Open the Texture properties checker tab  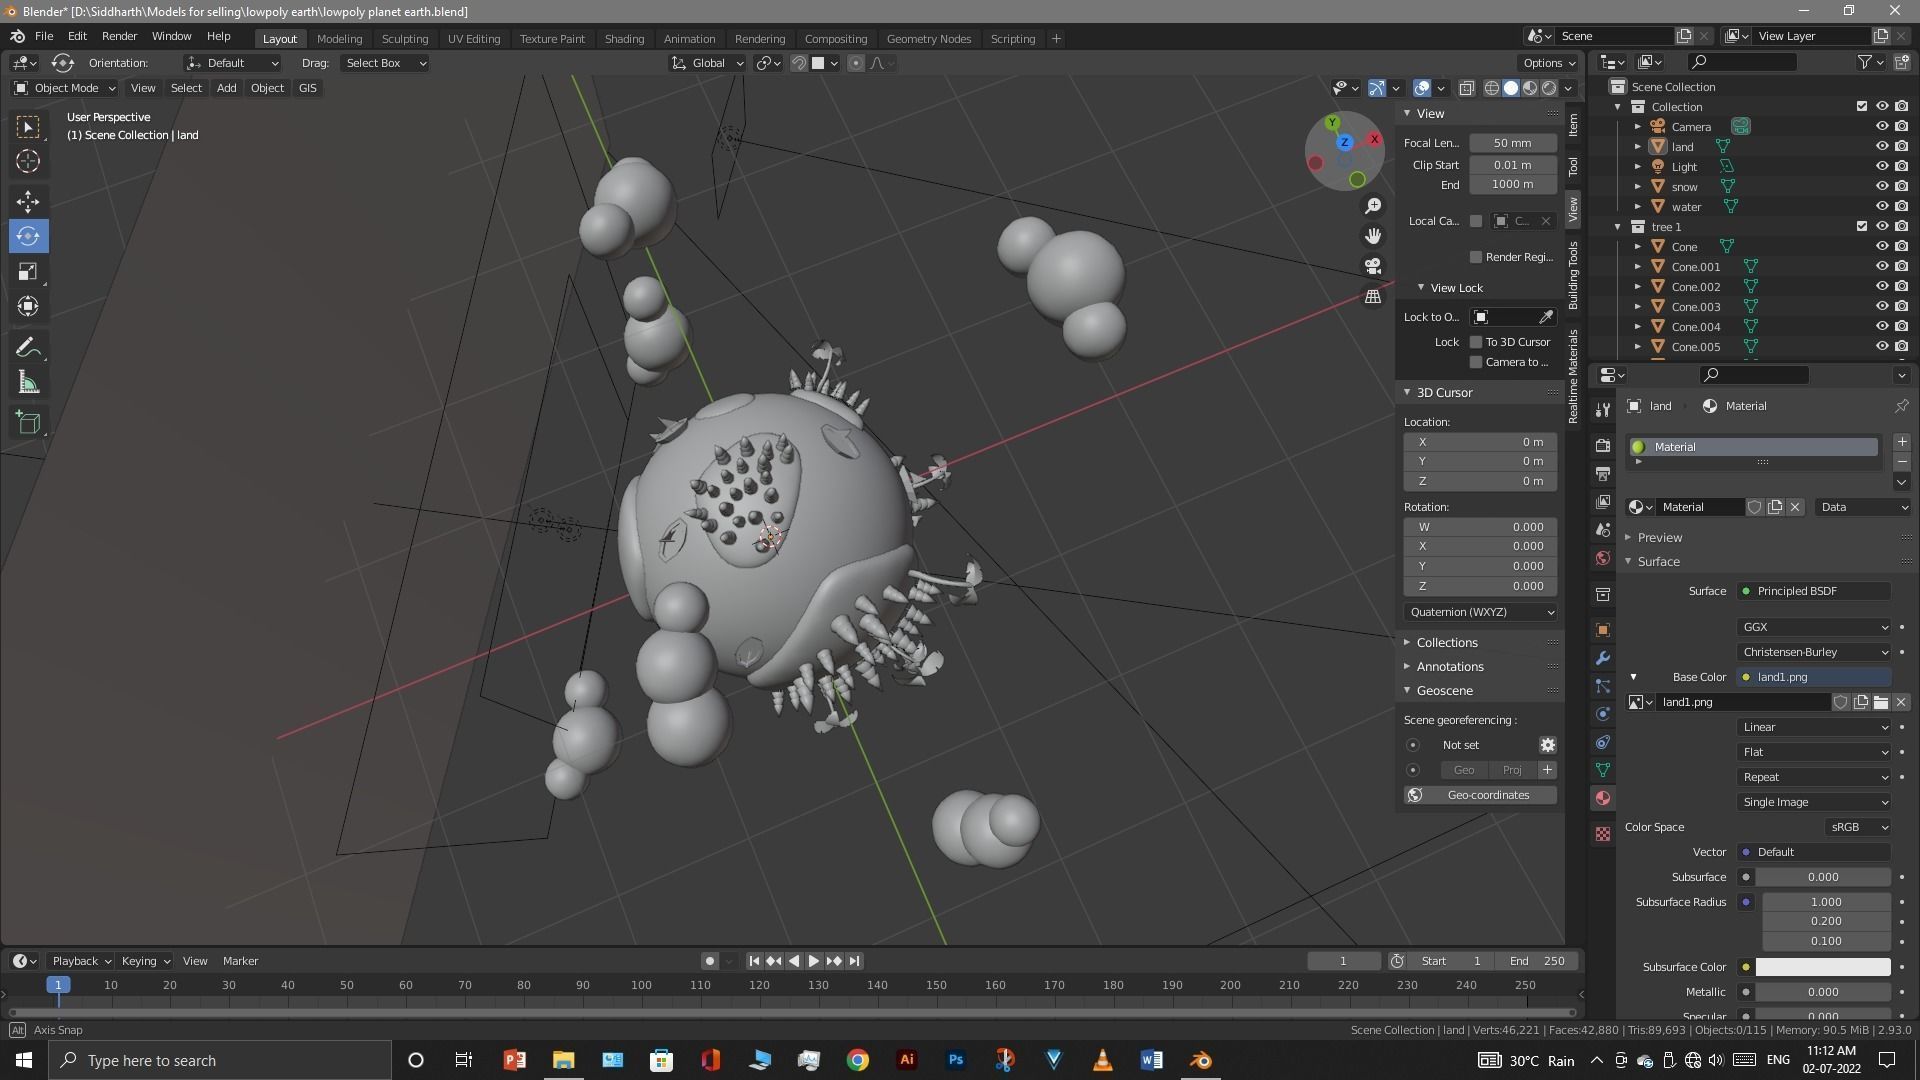(x=1603, y=833)
